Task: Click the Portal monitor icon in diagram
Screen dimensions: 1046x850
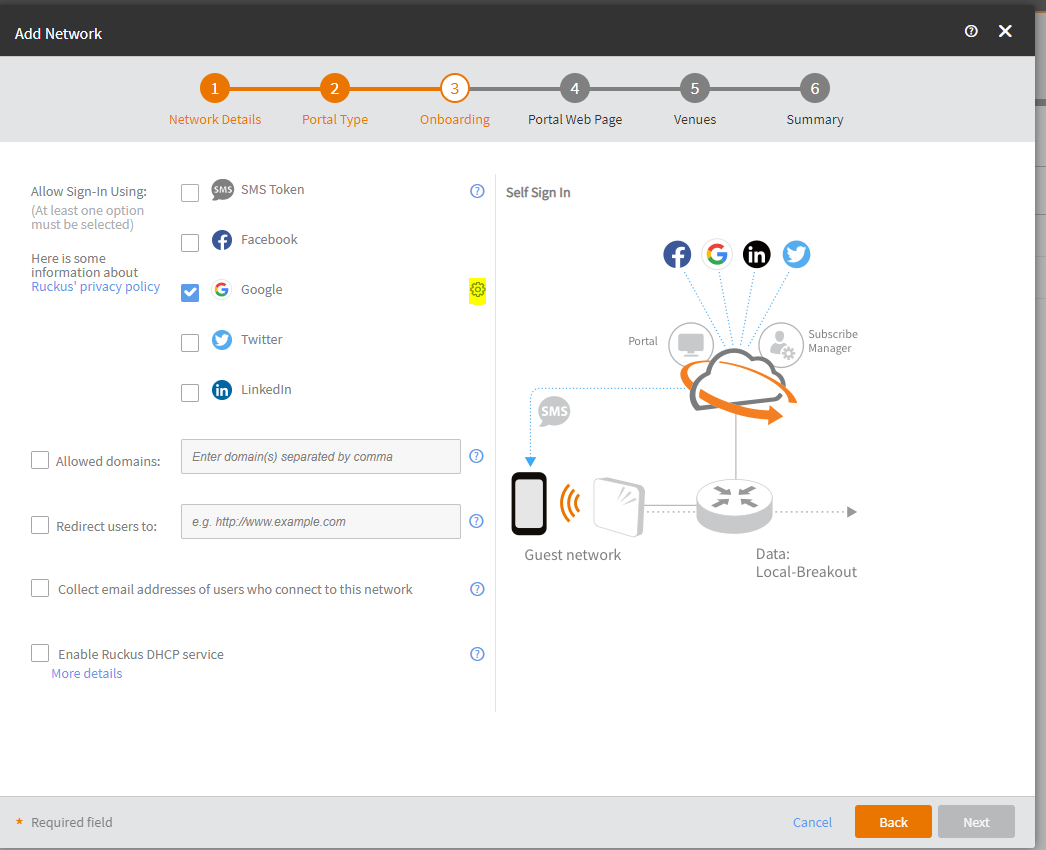Action: (x=691, y=345)
